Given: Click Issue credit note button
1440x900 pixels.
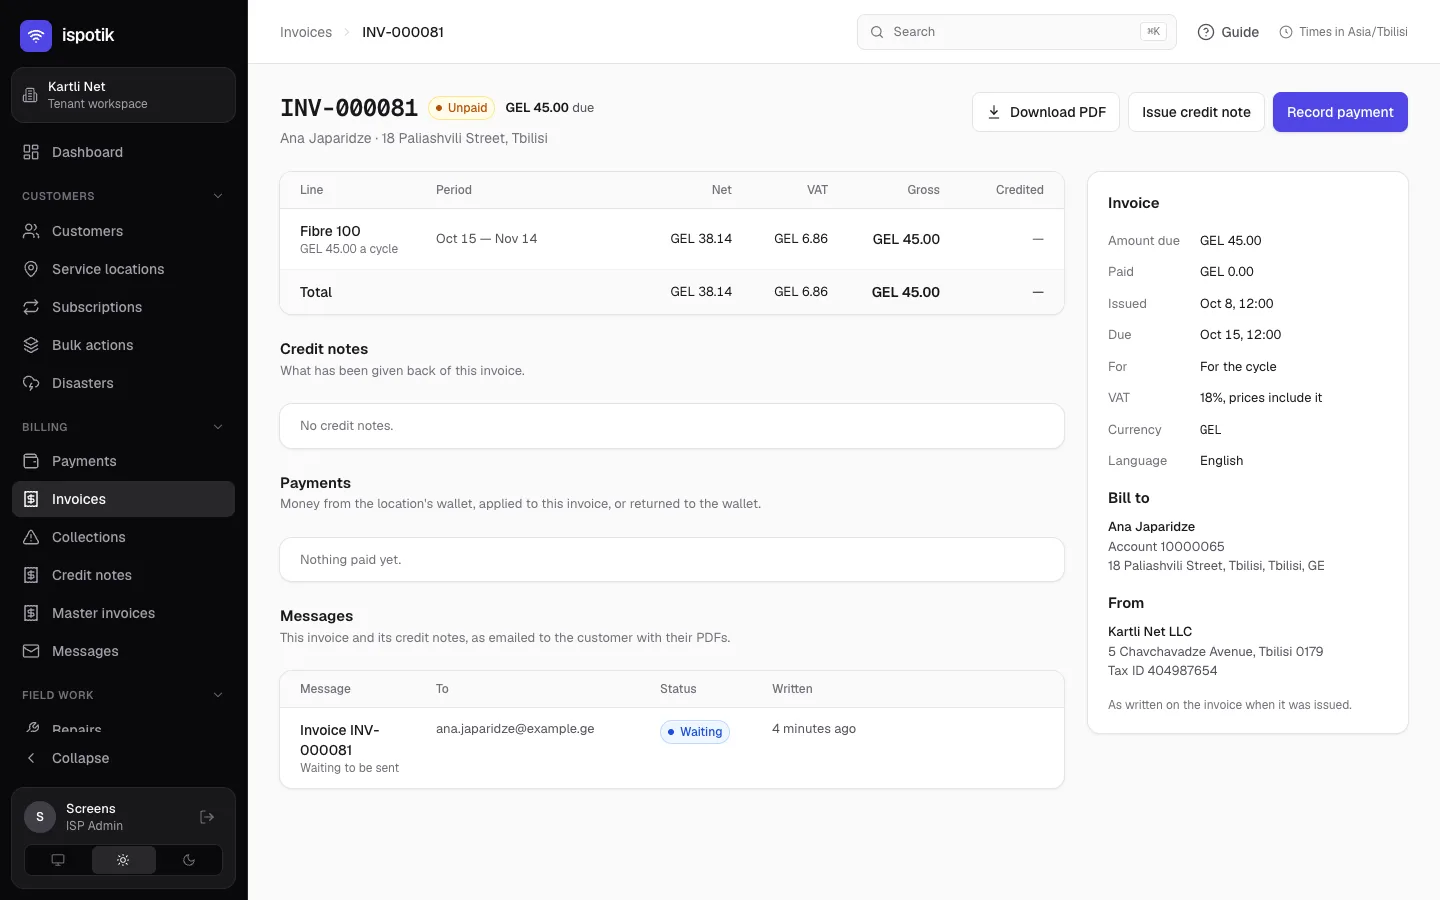Looking at the screenshot, I should pyautogui.click(x=1196, y=112).
